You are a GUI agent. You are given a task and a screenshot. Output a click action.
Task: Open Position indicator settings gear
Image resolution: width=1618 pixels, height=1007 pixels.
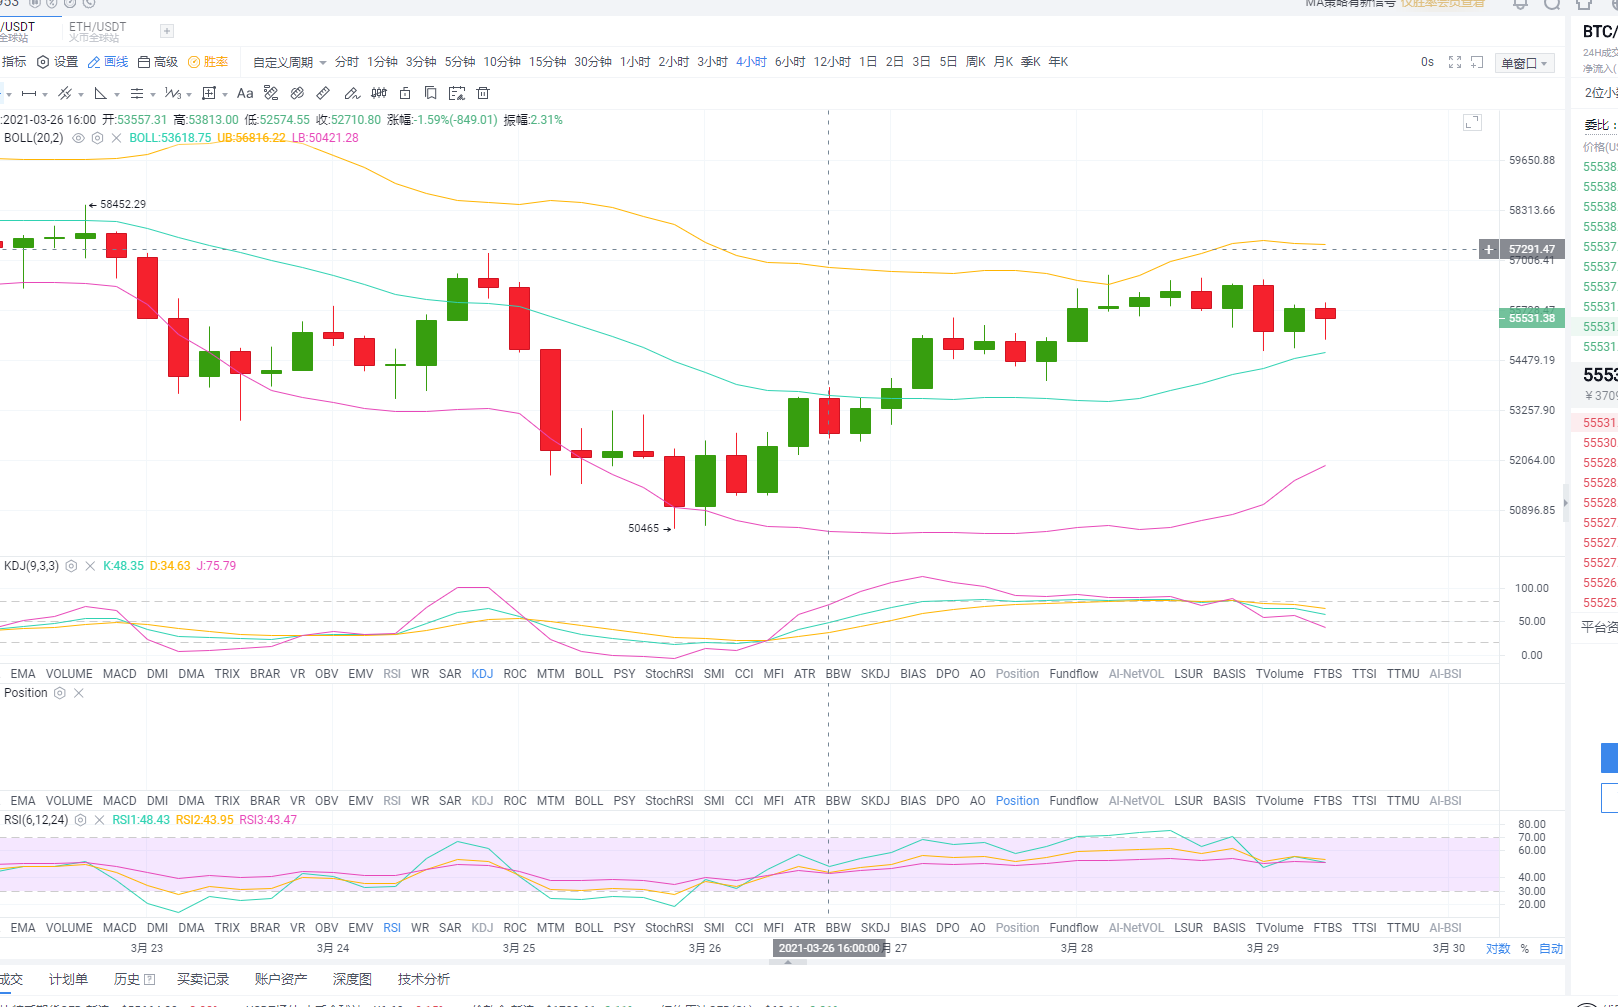point(59,693)
